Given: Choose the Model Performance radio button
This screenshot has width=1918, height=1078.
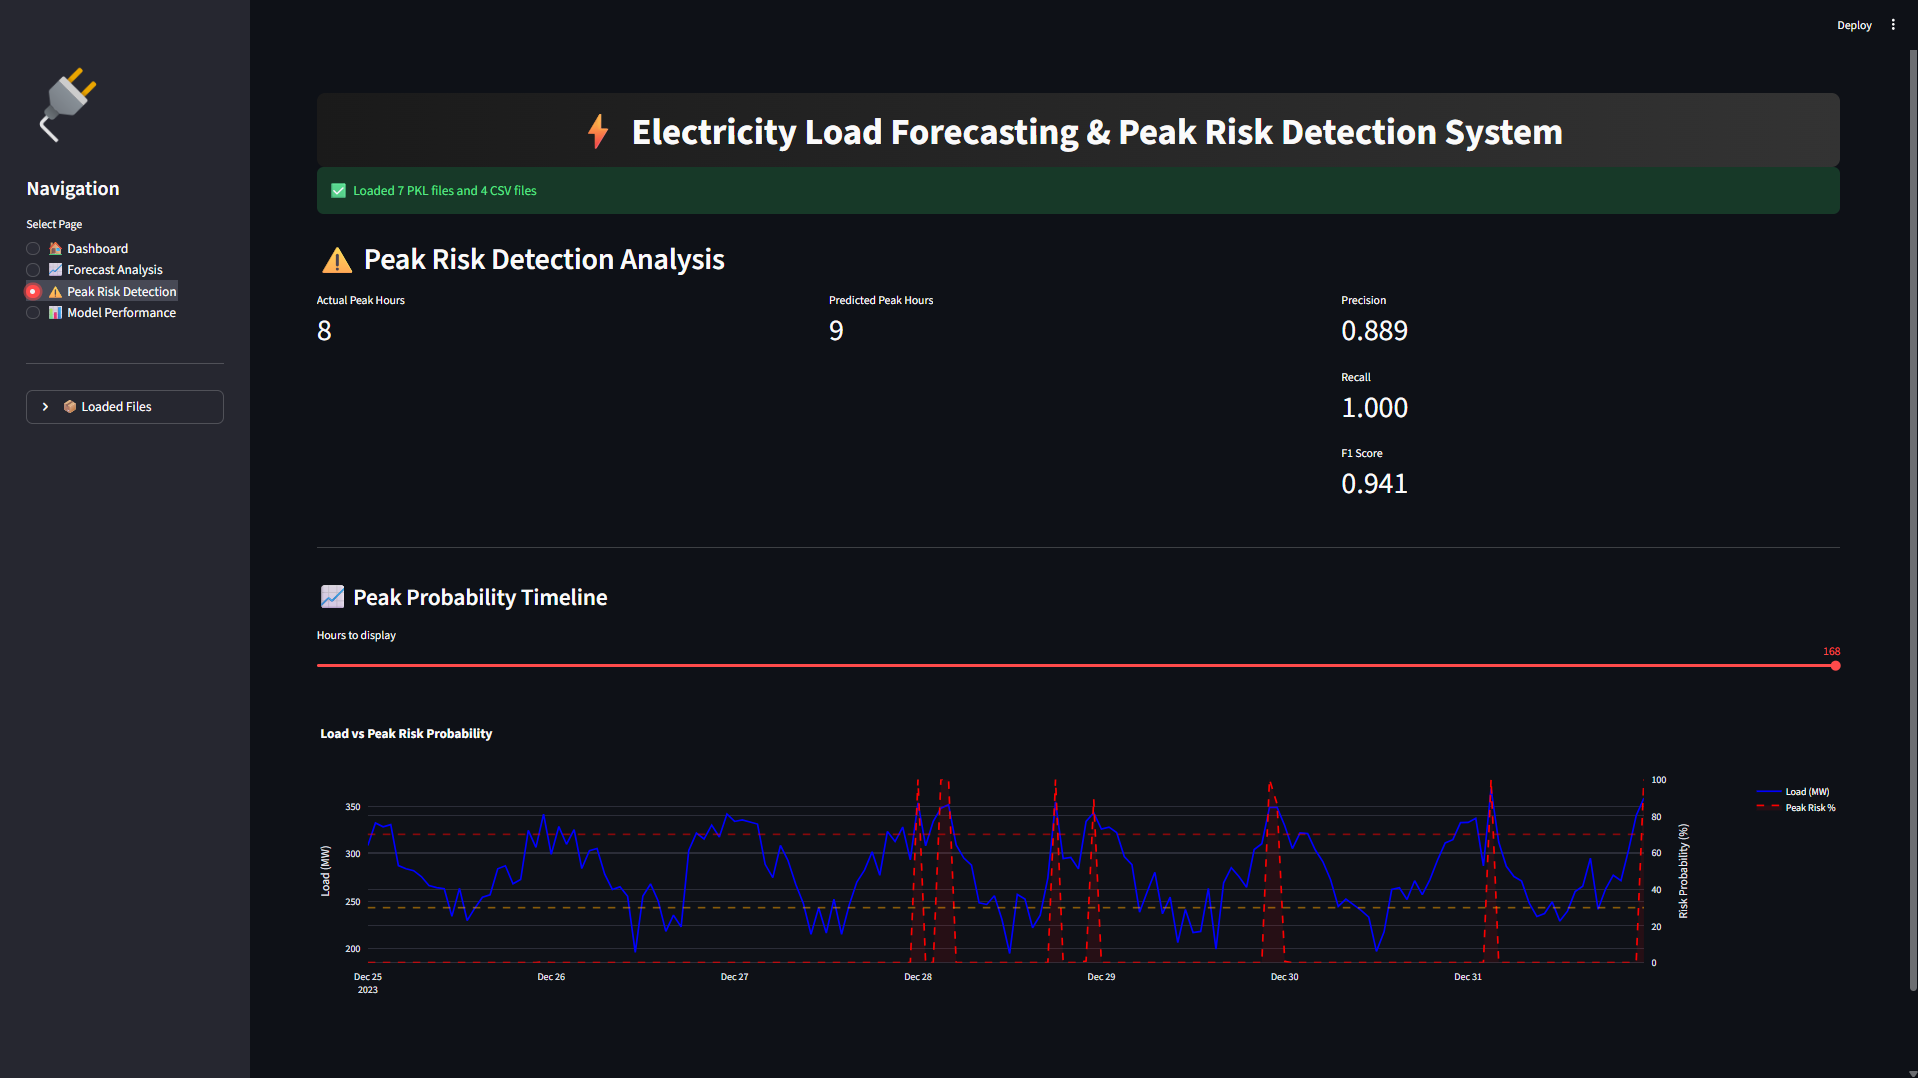Looking at the screenshot, I should click(33, 313).
